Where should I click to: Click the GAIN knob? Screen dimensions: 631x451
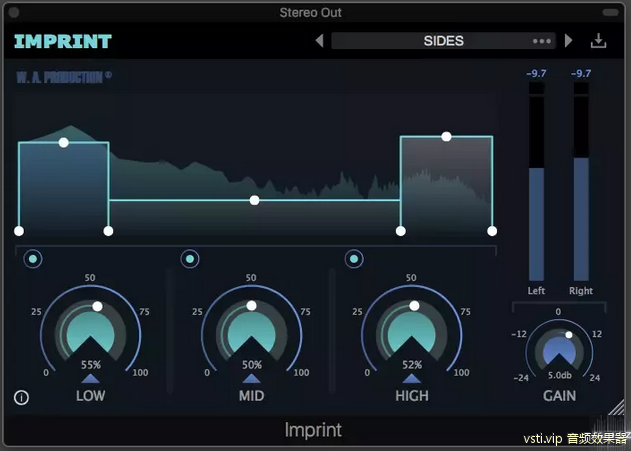(559, 351)
